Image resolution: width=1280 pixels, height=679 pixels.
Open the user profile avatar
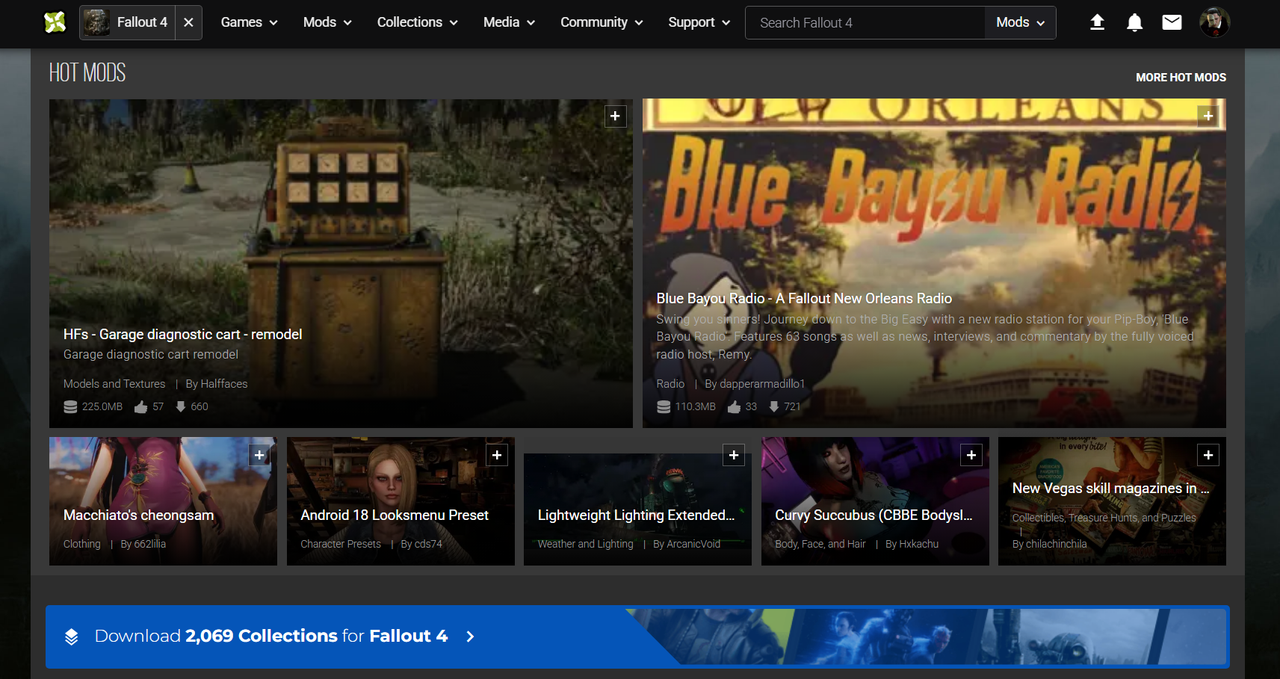coord(1215,22)
